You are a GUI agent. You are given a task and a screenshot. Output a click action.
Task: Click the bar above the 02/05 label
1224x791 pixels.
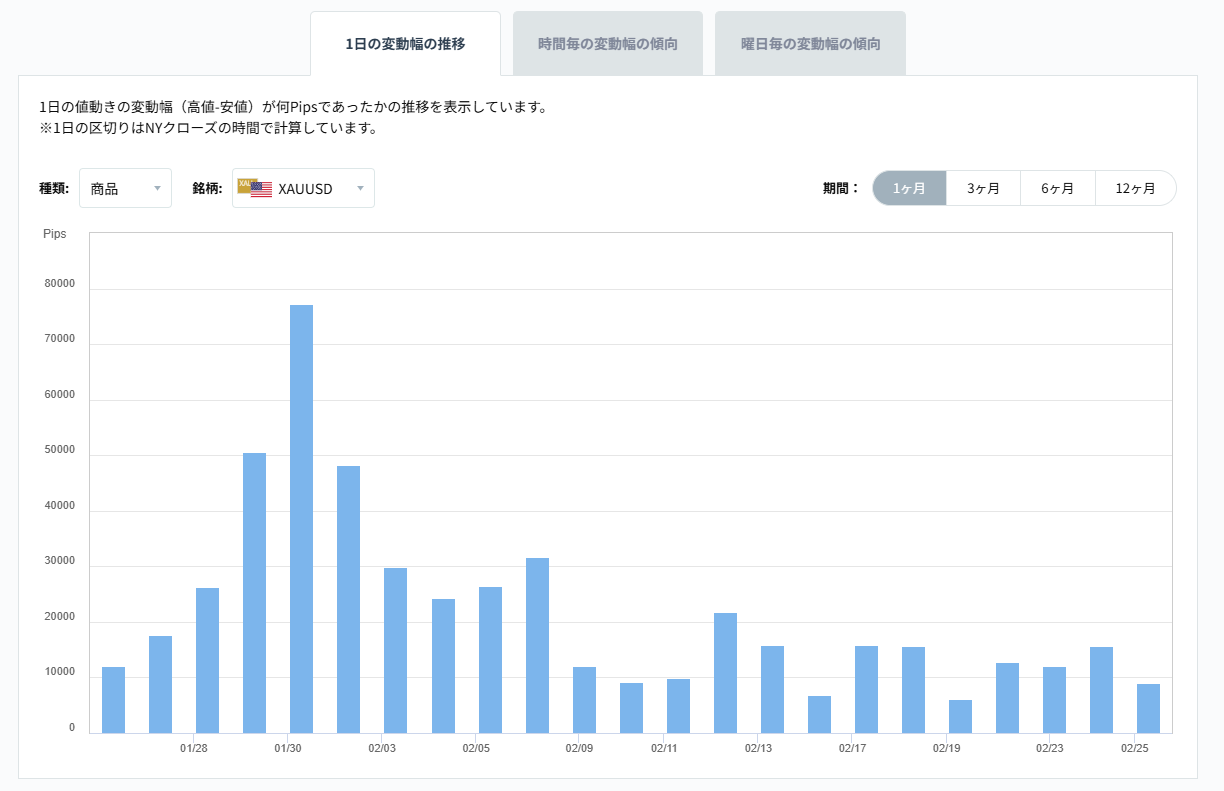(x=489, y=655)
